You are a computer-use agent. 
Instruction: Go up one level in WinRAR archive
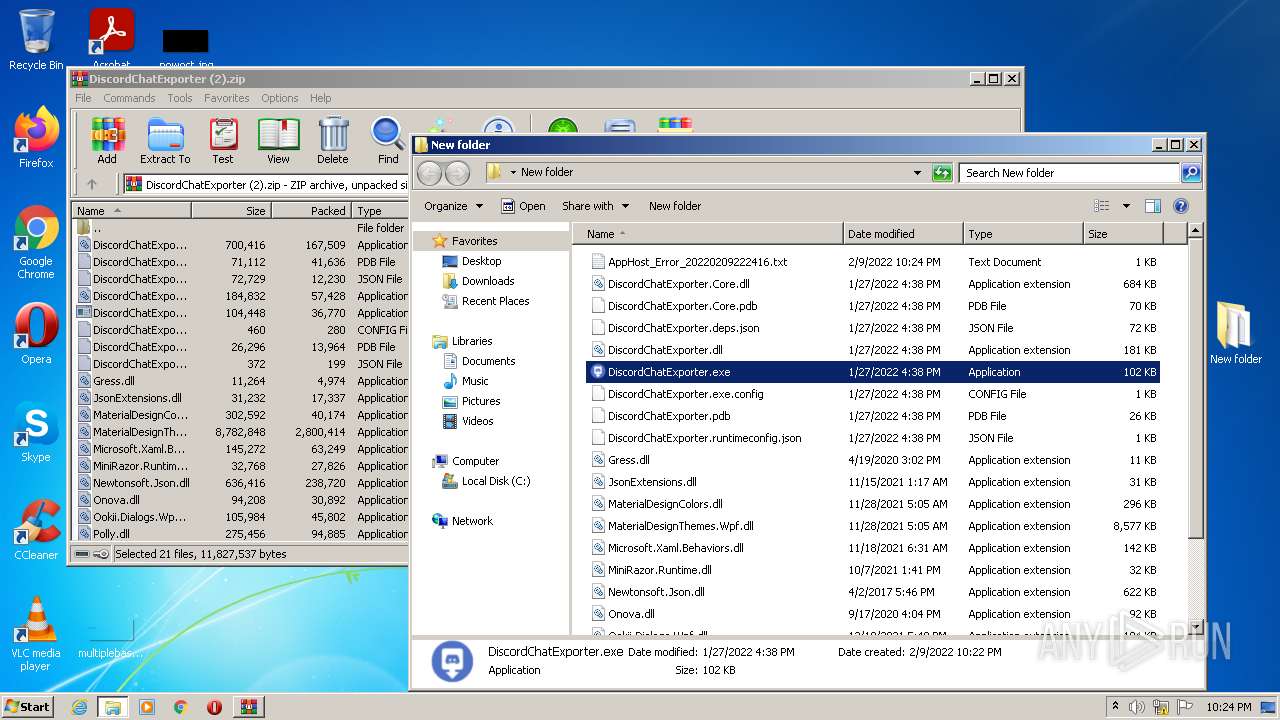(92, 184)
